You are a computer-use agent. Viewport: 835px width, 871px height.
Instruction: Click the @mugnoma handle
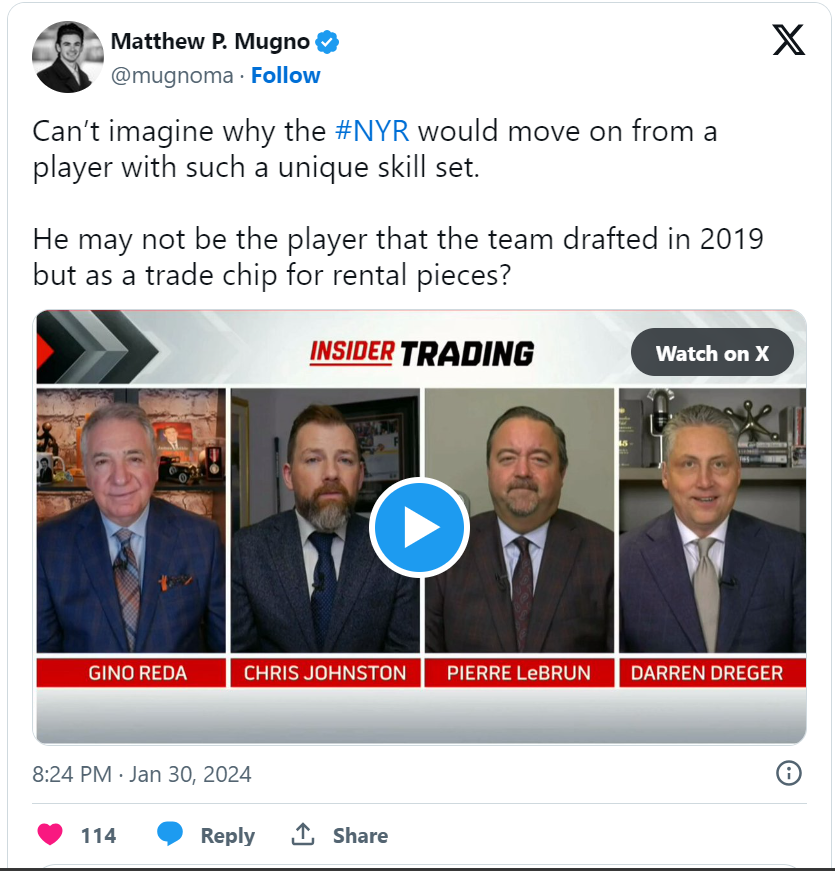pyautogui.click(x=172, y=76)
